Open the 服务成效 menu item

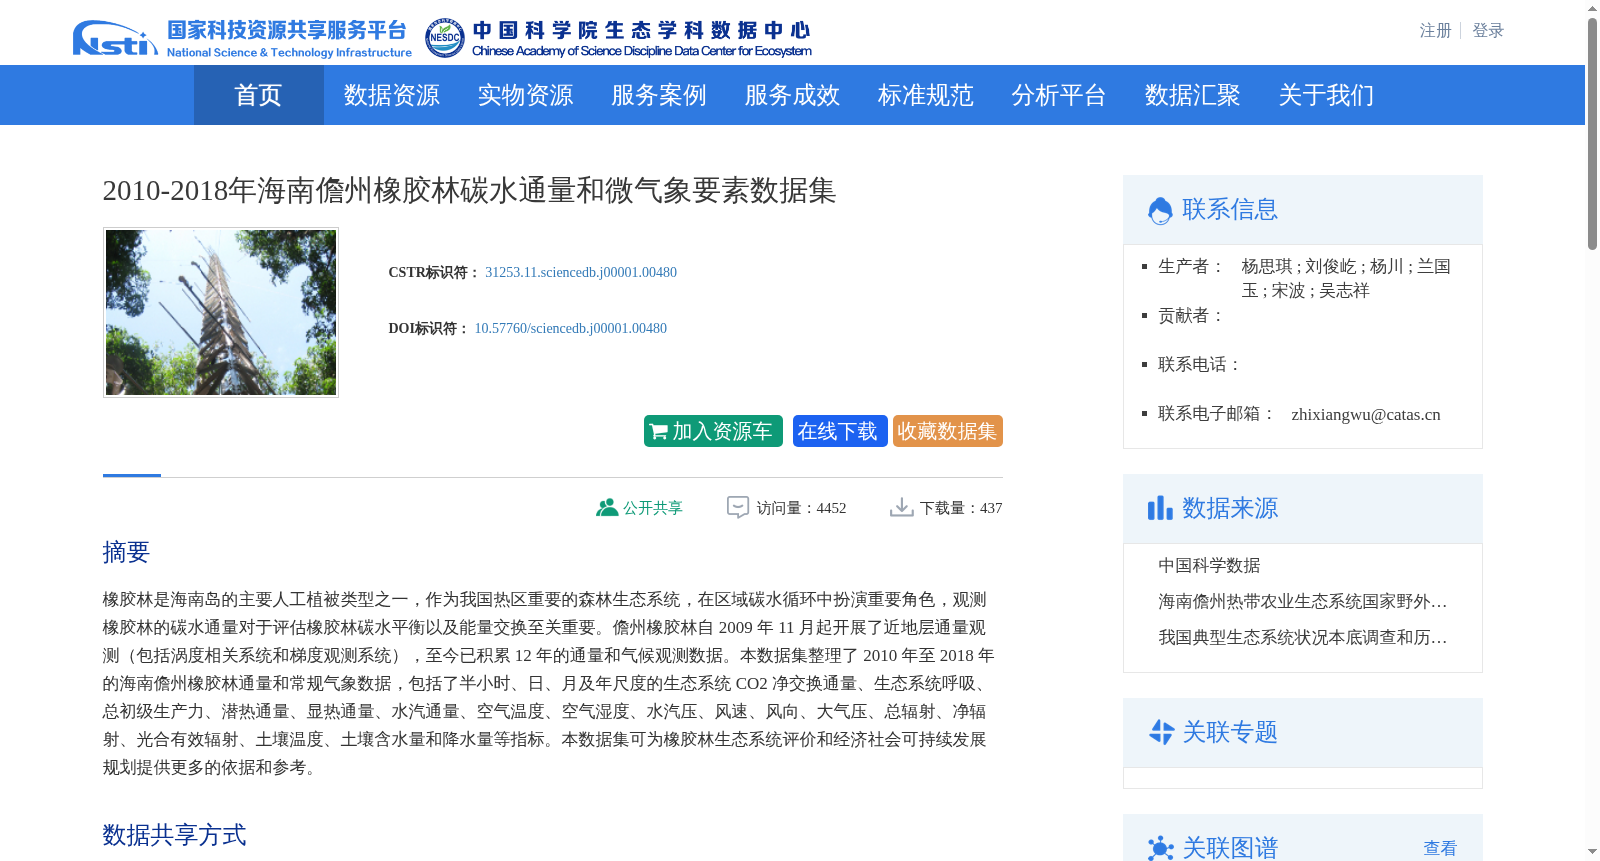point(792,95)
